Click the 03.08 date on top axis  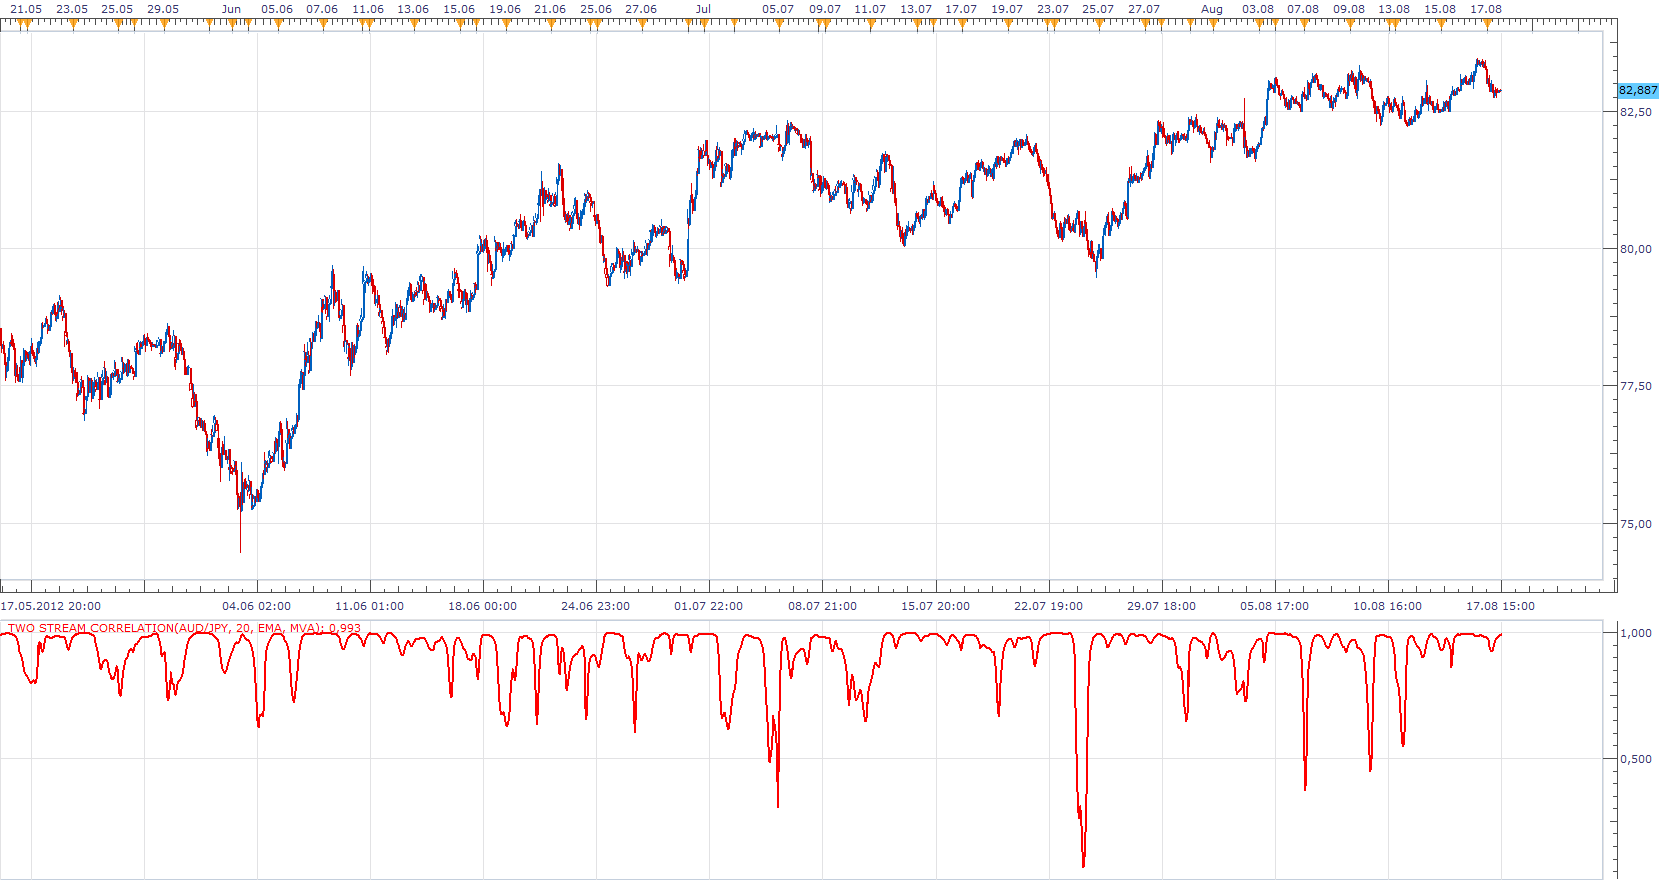coord(1258,9)
